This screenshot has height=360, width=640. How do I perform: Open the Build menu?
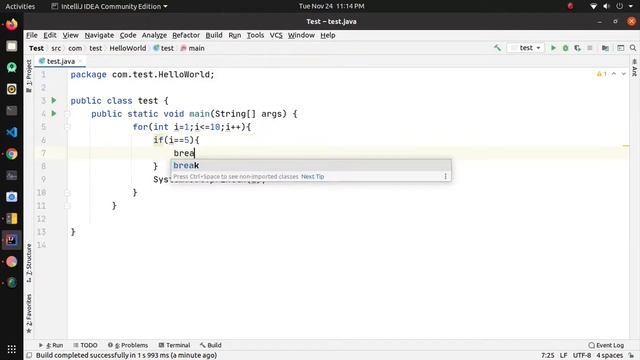coord(214,35)
